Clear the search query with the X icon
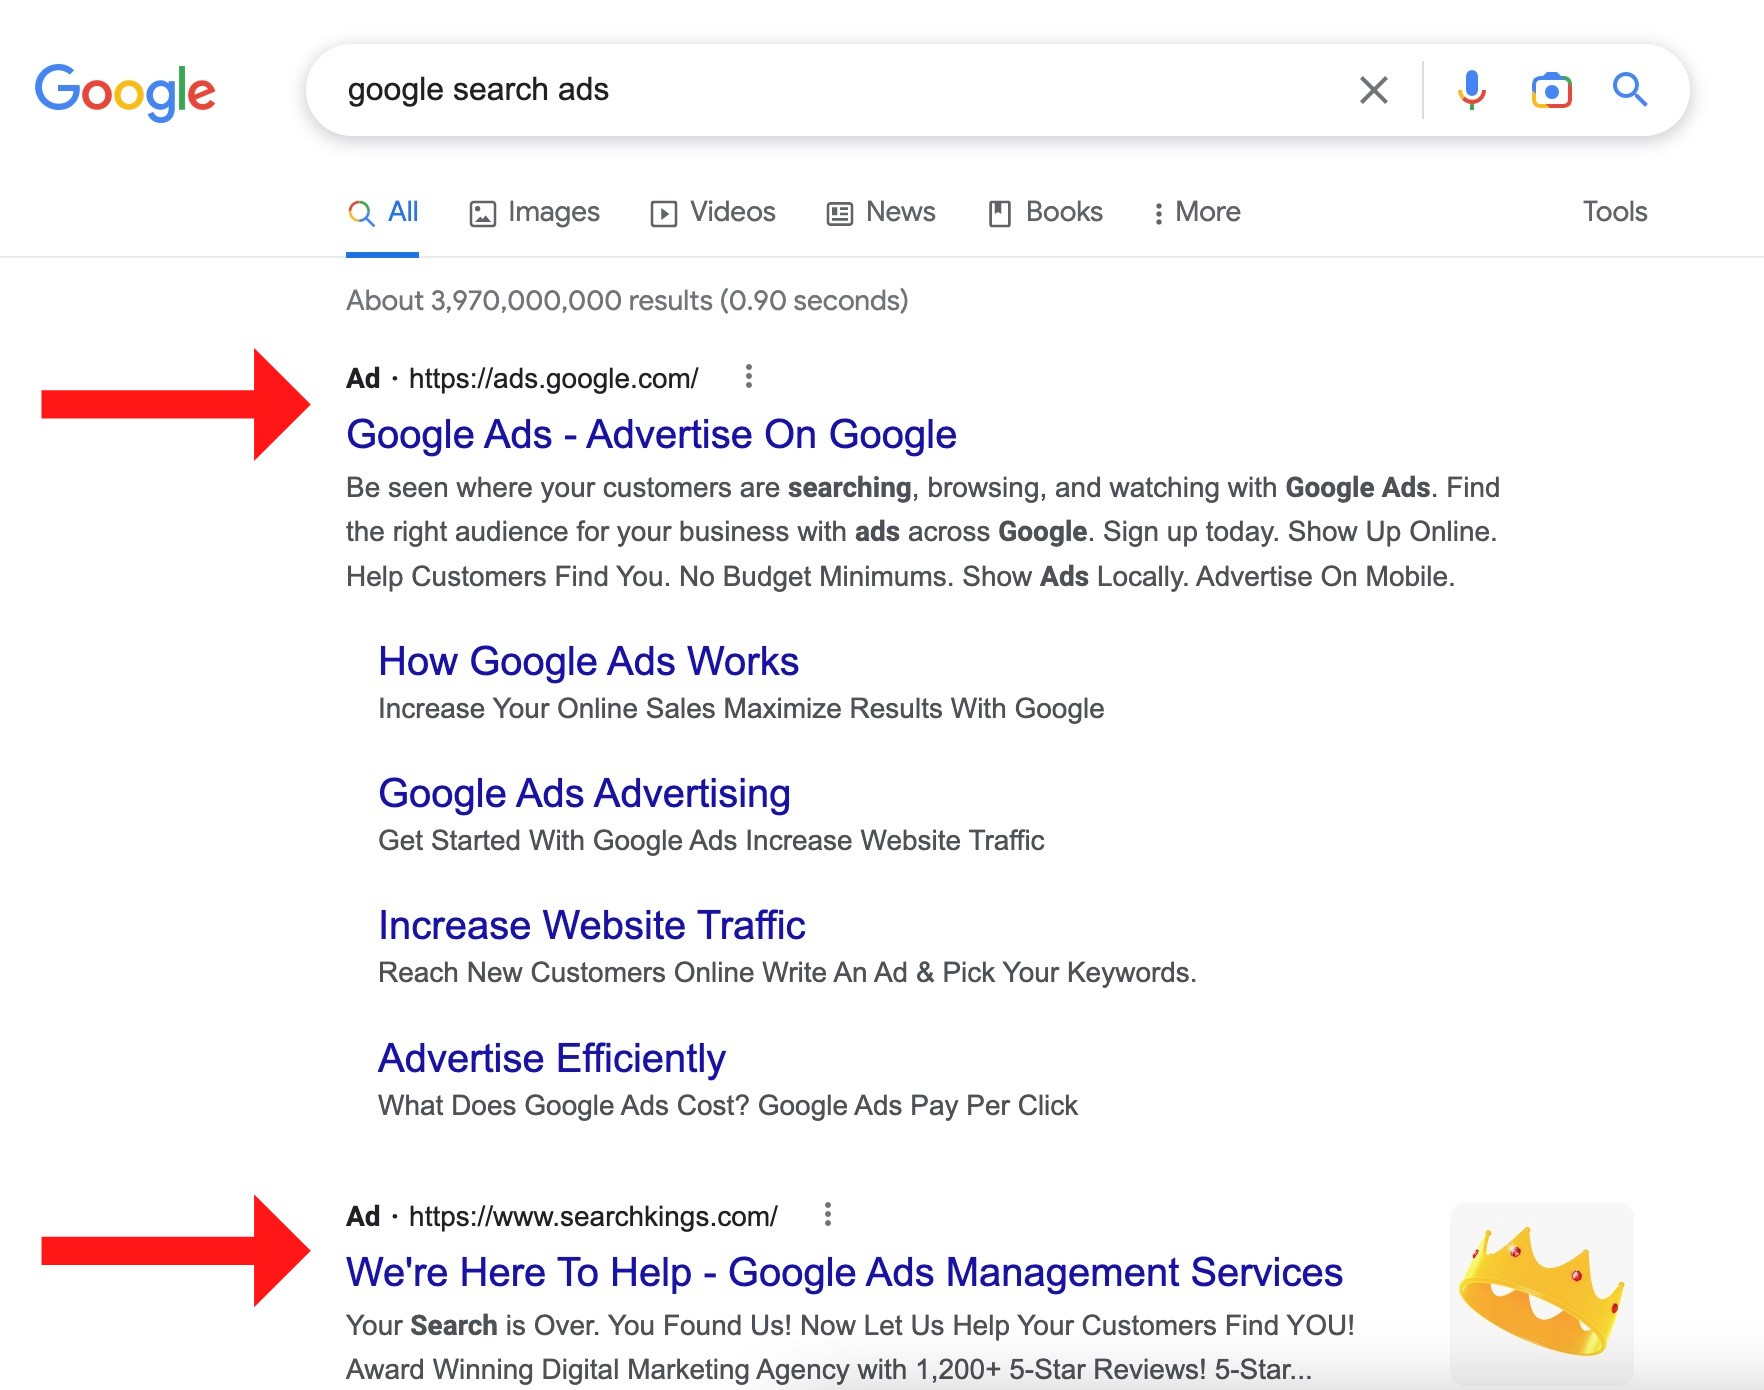 coord(1375,90)
